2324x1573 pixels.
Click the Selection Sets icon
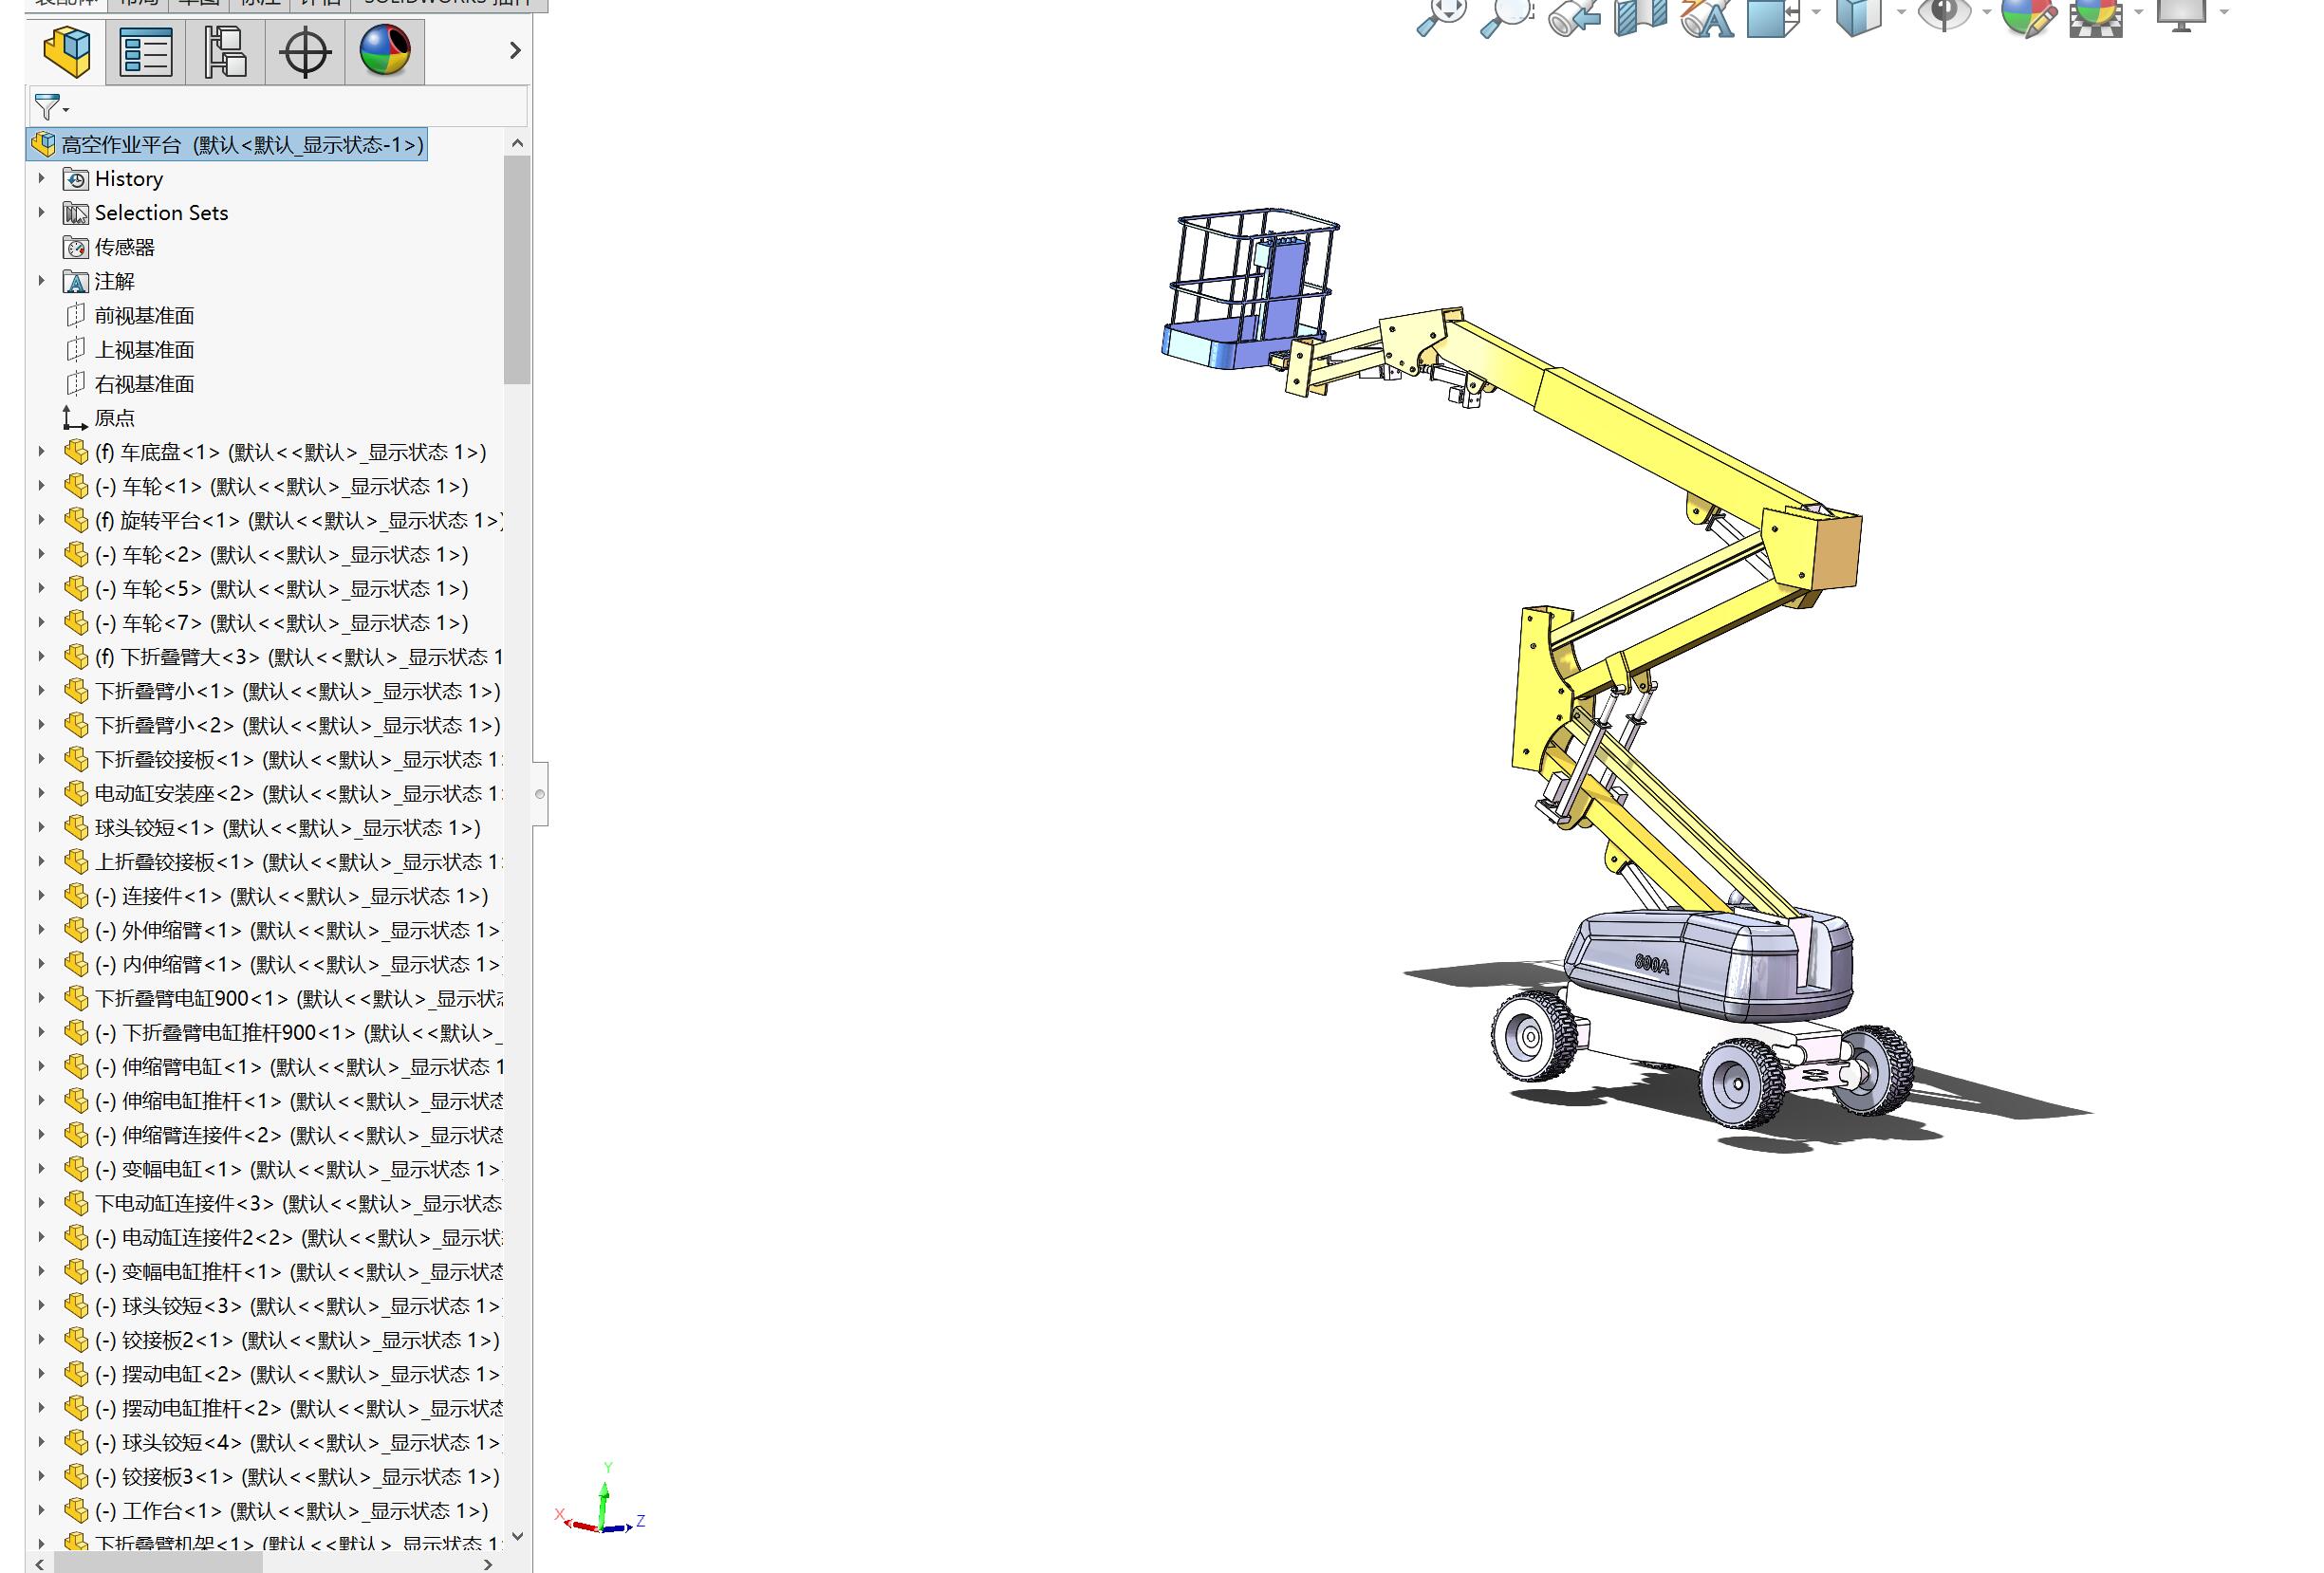click(76, 213)
